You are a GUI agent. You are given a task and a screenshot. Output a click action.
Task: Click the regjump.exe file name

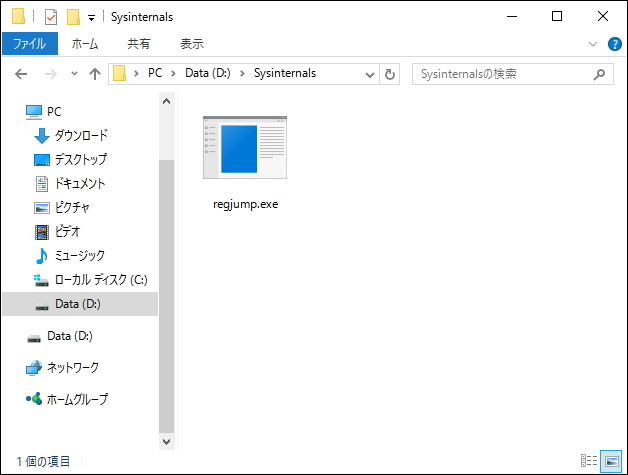click(246, 204)
